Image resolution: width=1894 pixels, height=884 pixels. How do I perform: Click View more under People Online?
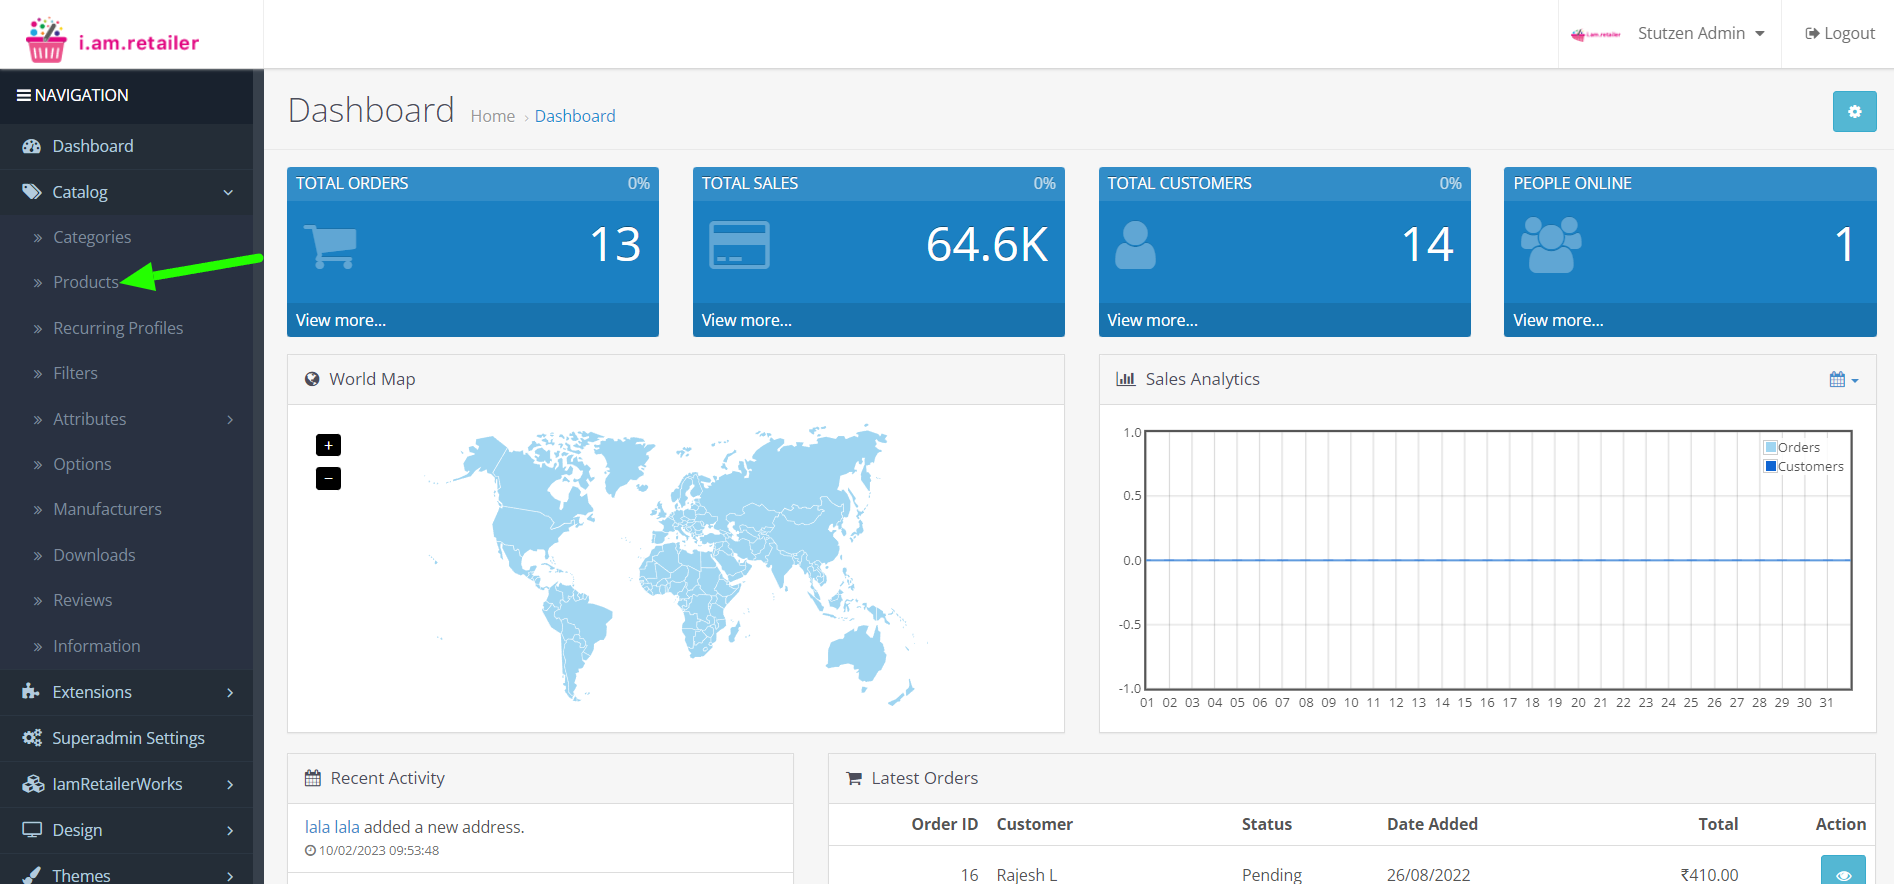[x=1558, y=320]
